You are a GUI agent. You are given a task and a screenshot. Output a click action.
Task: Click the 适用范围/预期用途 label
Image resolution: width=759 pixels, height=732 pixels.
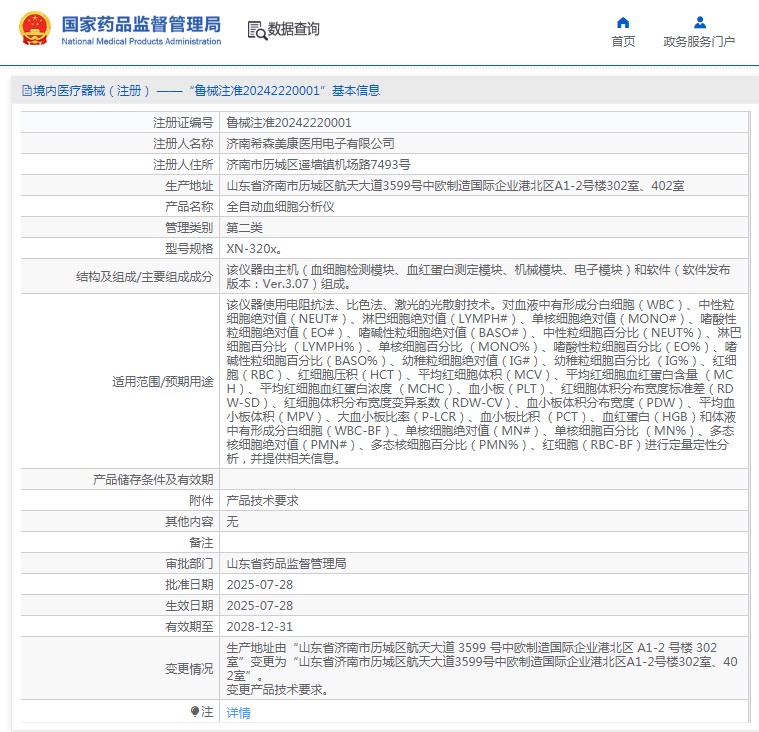[163, 381]
